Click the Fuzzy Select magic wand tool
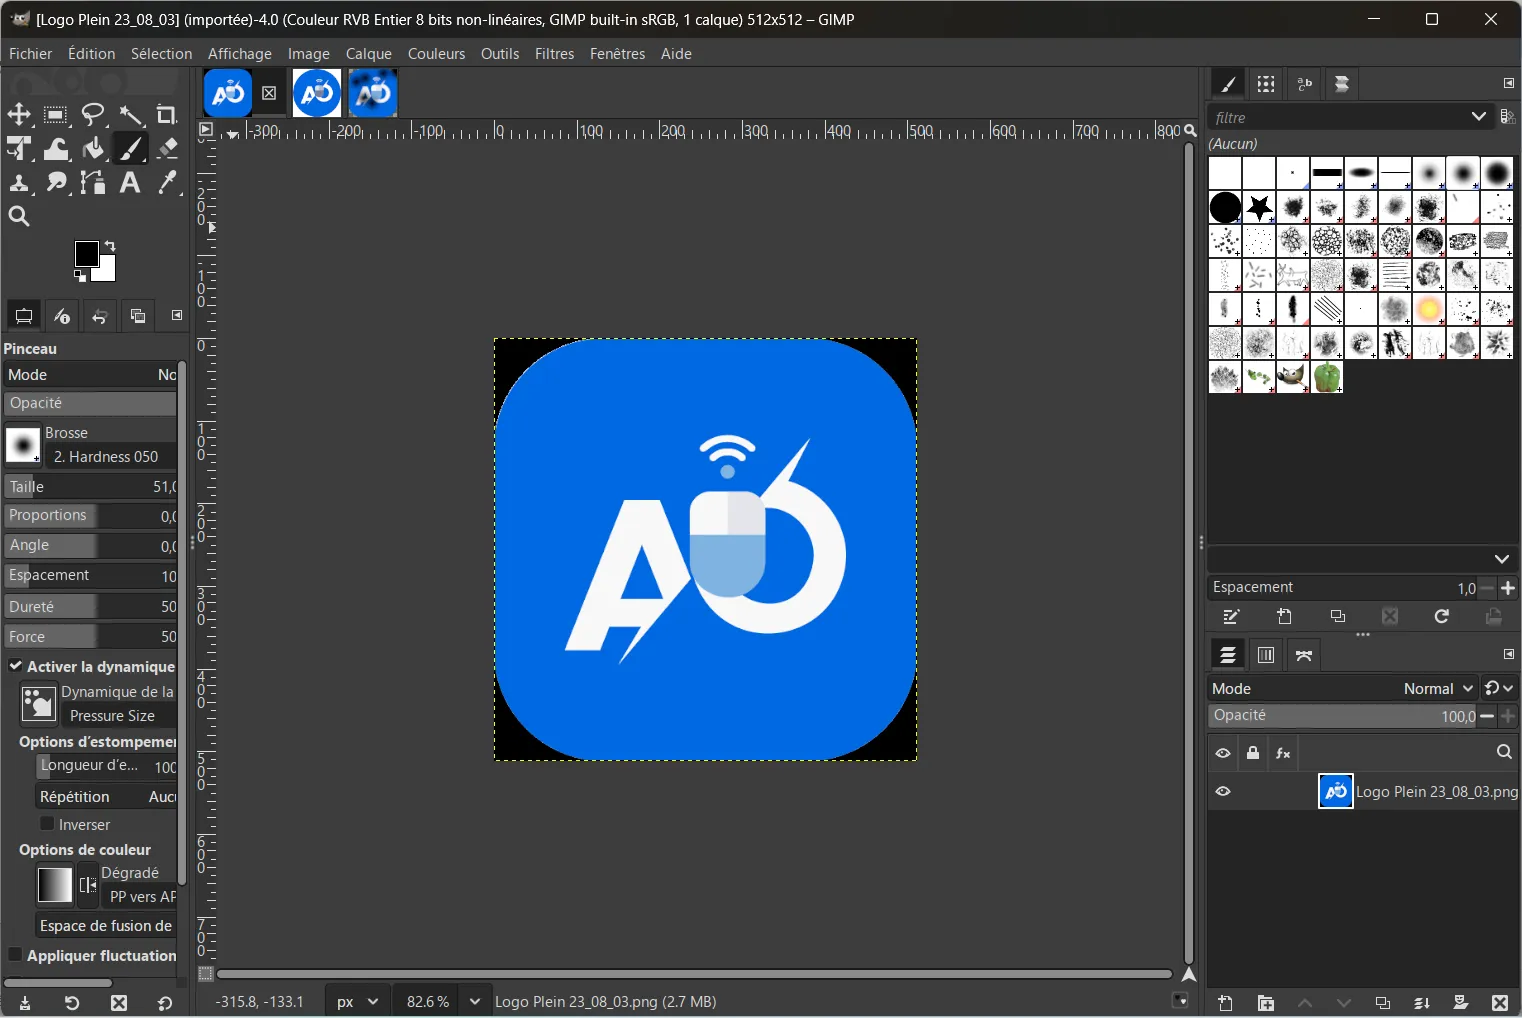1522x1018 pixels. [x=130, y=115]
